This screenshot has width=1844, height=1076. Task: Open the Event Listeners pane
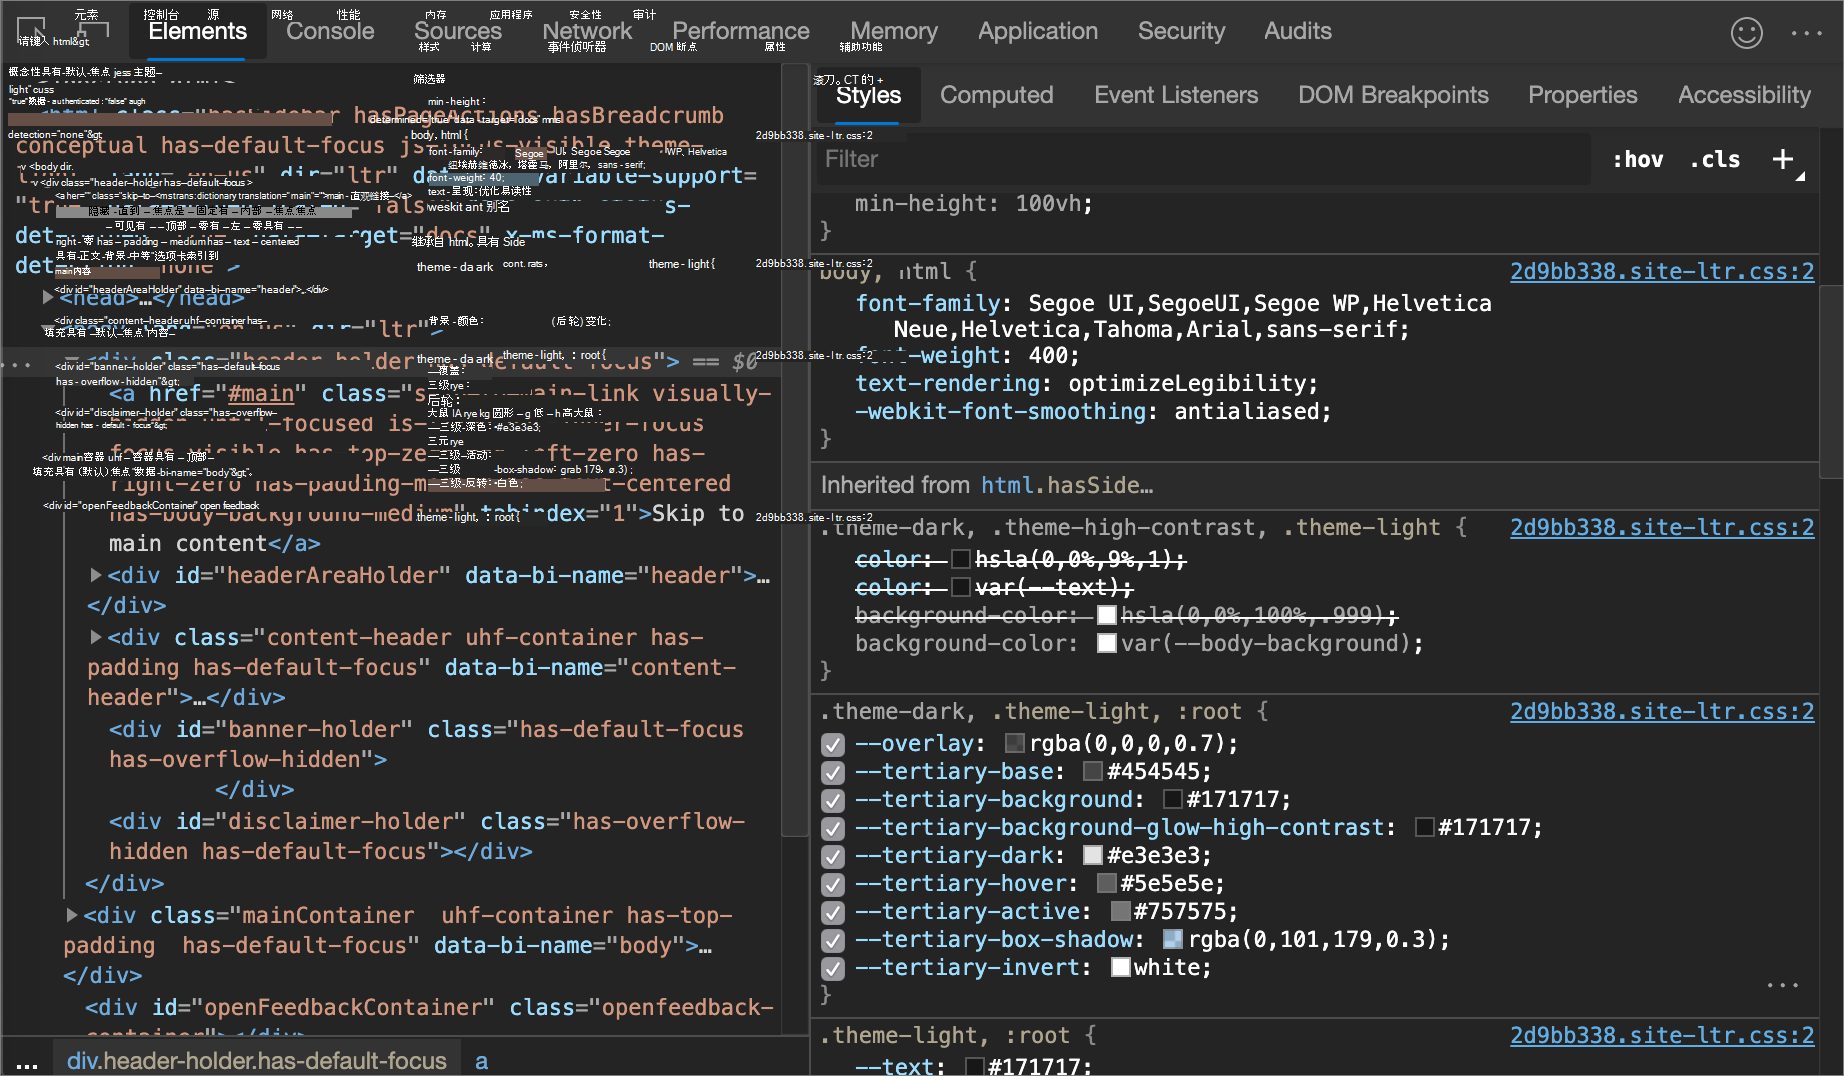pos(1176,95)
